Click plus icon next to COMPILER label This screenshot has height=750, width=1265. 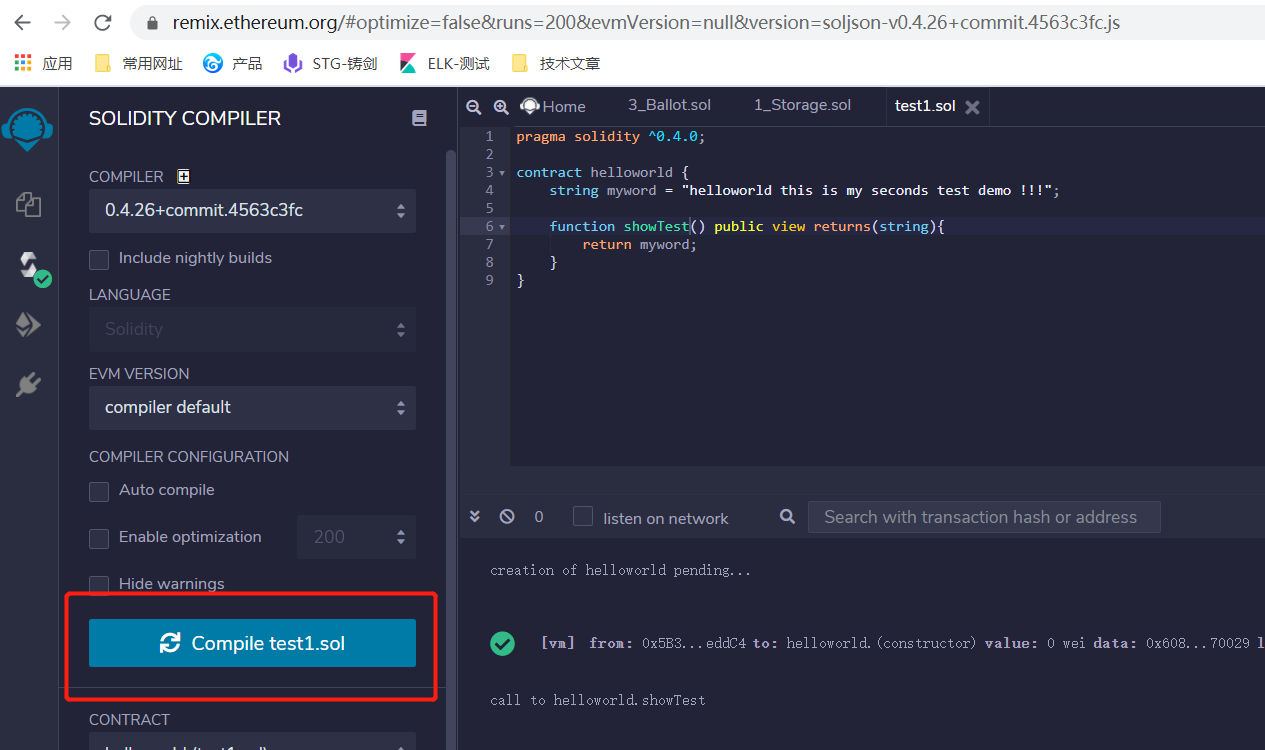coord(183,176)
